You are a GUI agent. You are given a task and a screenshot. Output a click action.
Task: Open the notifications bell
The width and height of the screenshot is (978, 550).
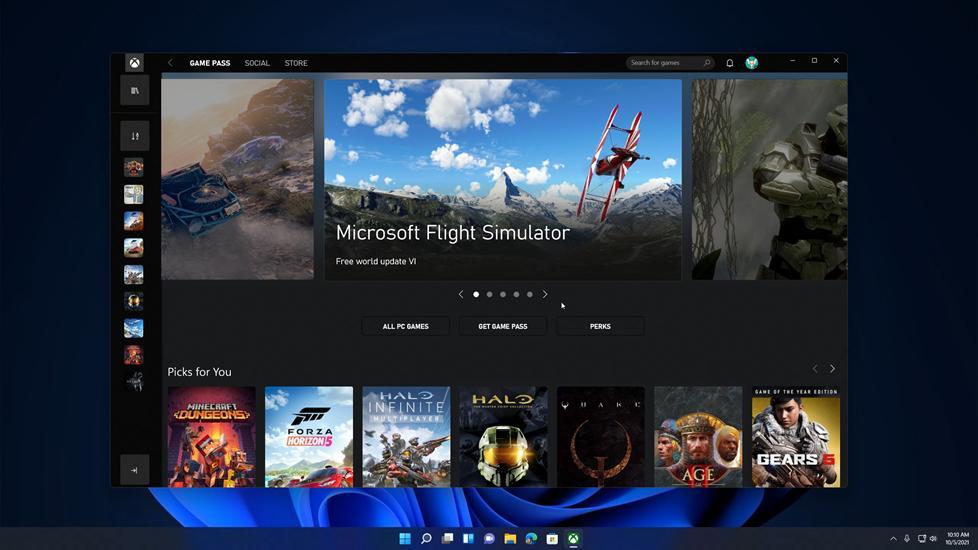[729, 63]
